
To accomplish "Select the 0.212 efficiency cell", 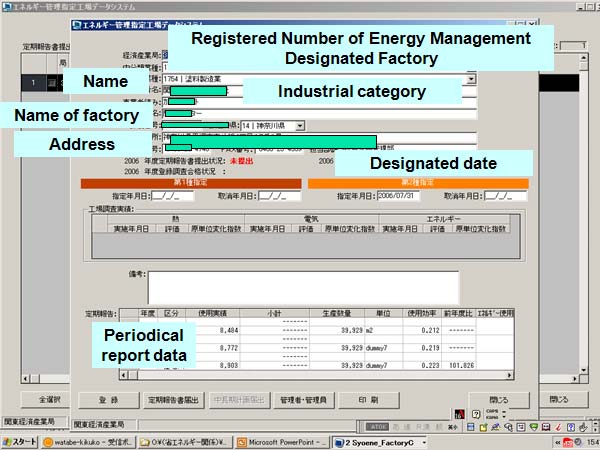I will [422, 330].
